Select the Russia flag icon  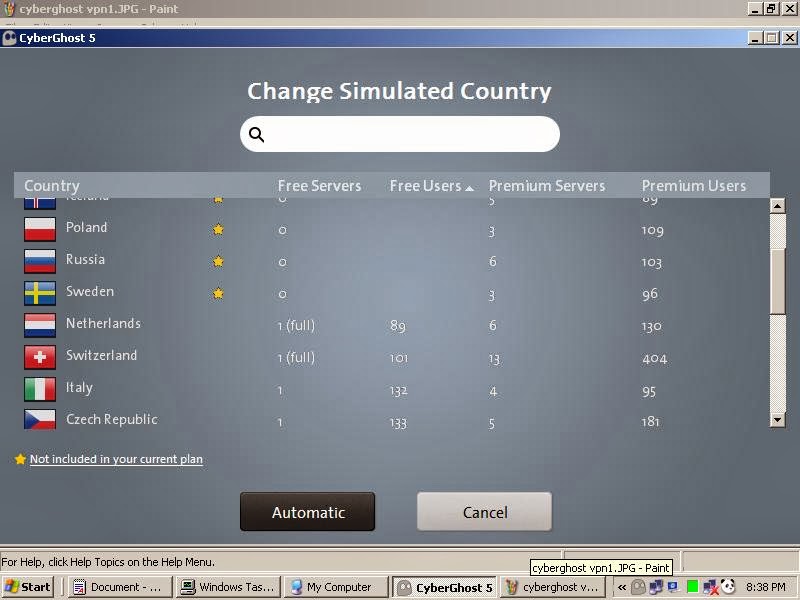click(x=40, y=261)
